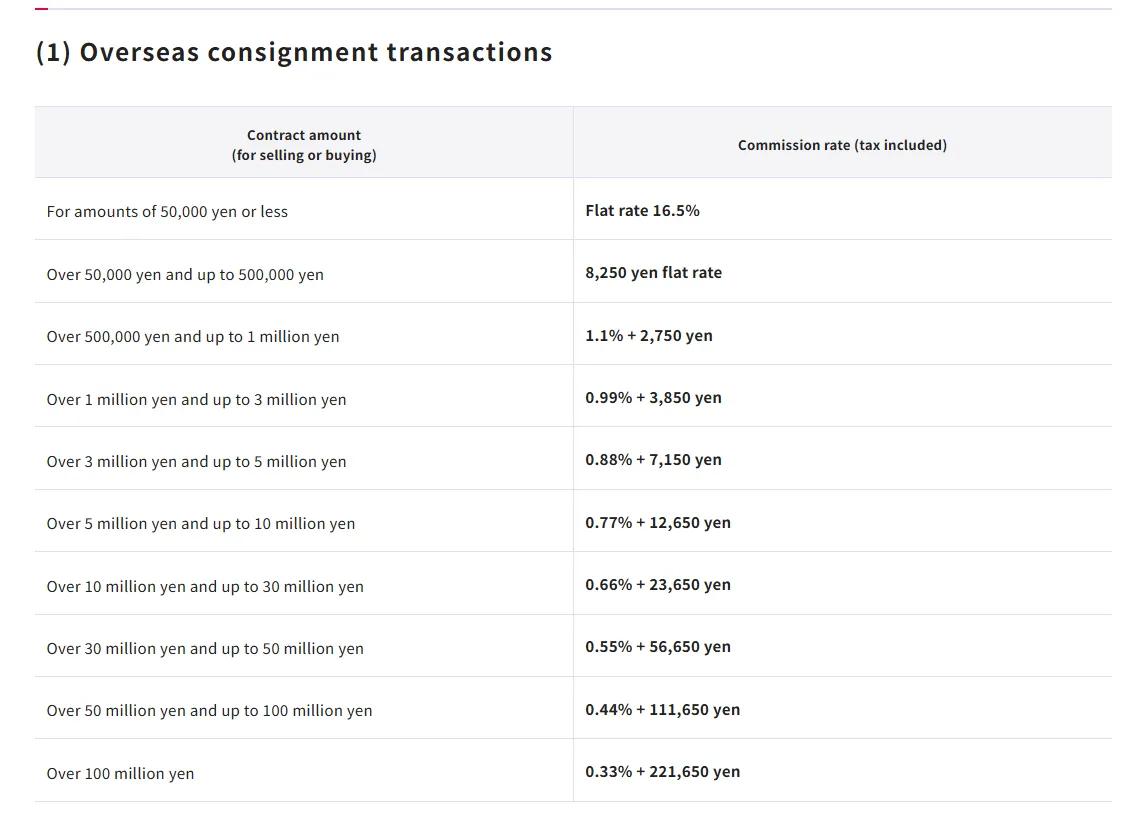Screen dimensions: 1125x824
Task: Click the 1.1% + 2,750 yen cell
Action: [x=649, y=335]
